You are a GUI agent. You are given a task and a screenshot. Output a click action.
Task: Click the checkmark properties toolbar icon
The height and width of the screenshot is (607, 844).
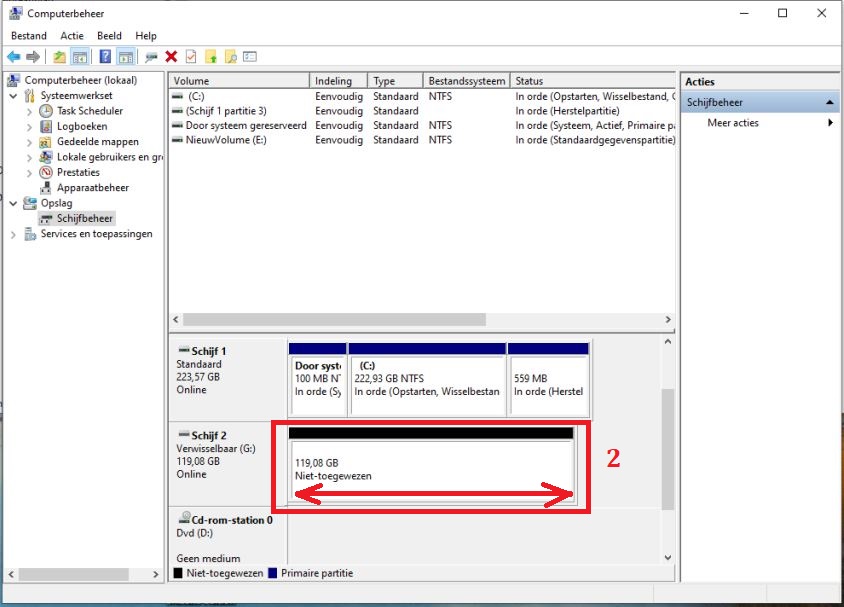(x=191, y=57)
